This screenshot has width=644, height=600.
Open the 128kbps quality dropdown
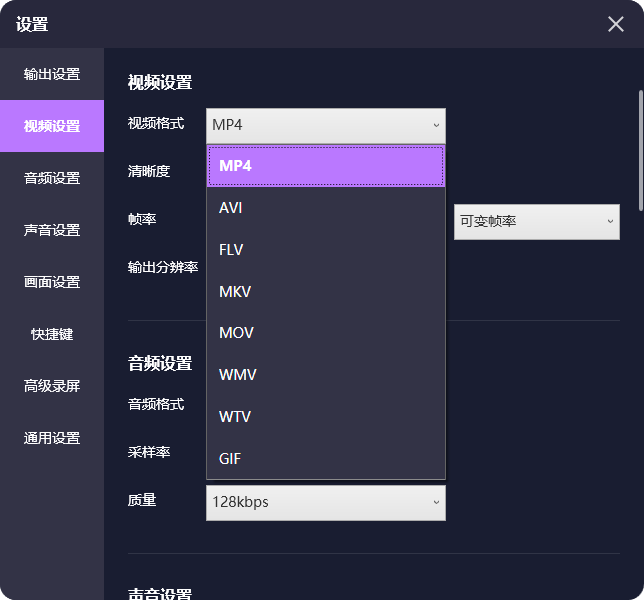(326, 502)
